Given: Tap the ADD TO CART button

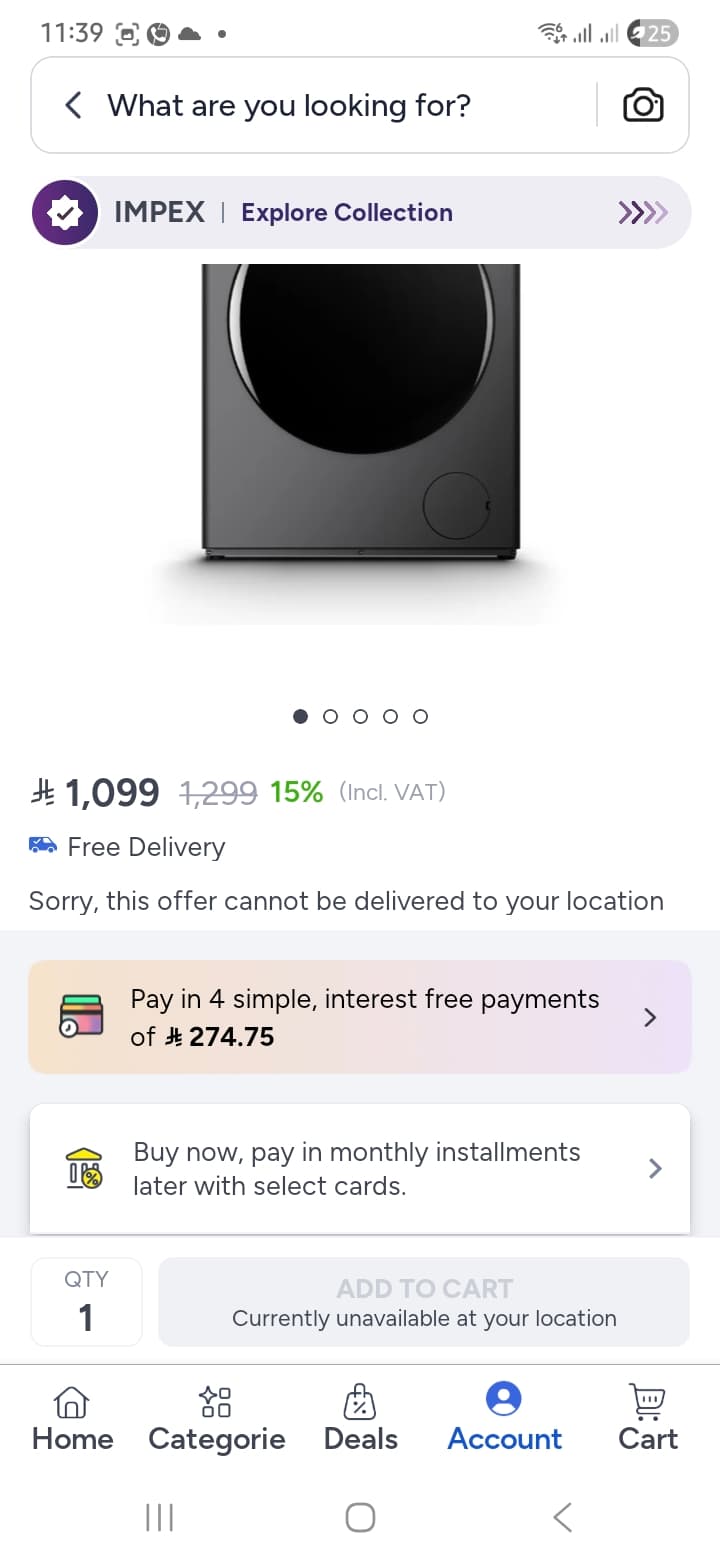Looking at the screenshot, I should [x=424, y=1302].
